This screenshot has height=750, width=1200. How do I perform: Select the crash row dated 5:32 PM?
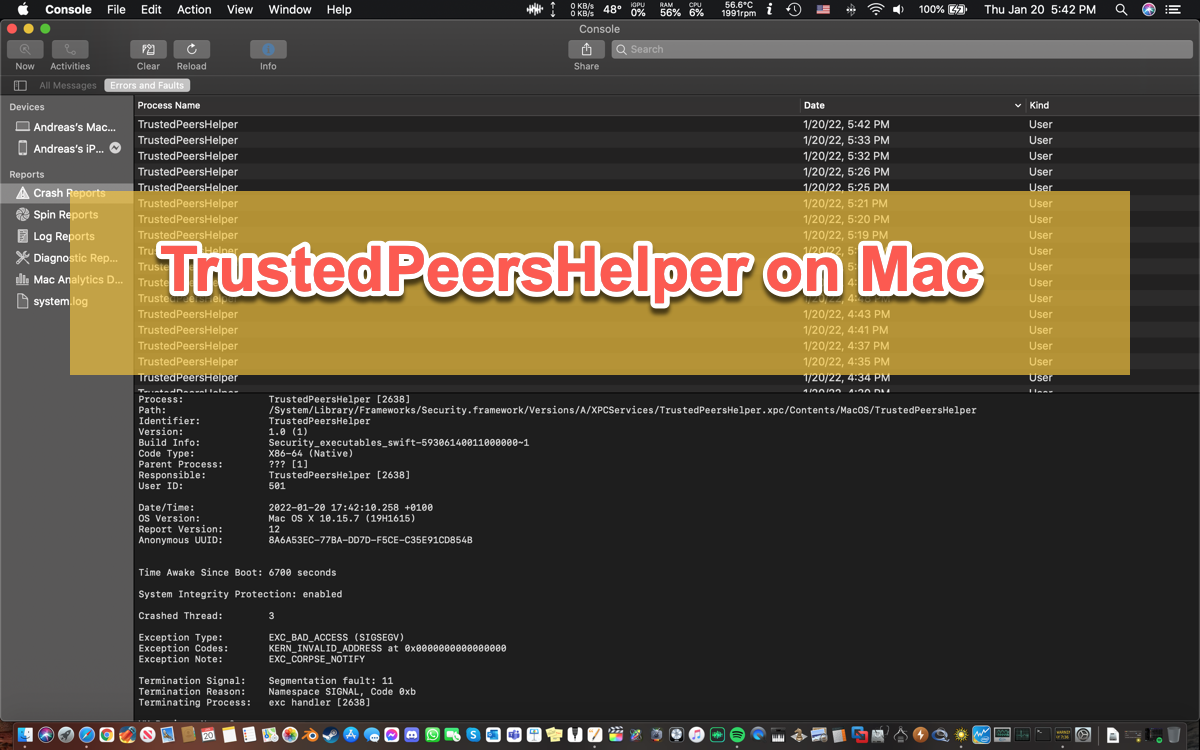667,156
